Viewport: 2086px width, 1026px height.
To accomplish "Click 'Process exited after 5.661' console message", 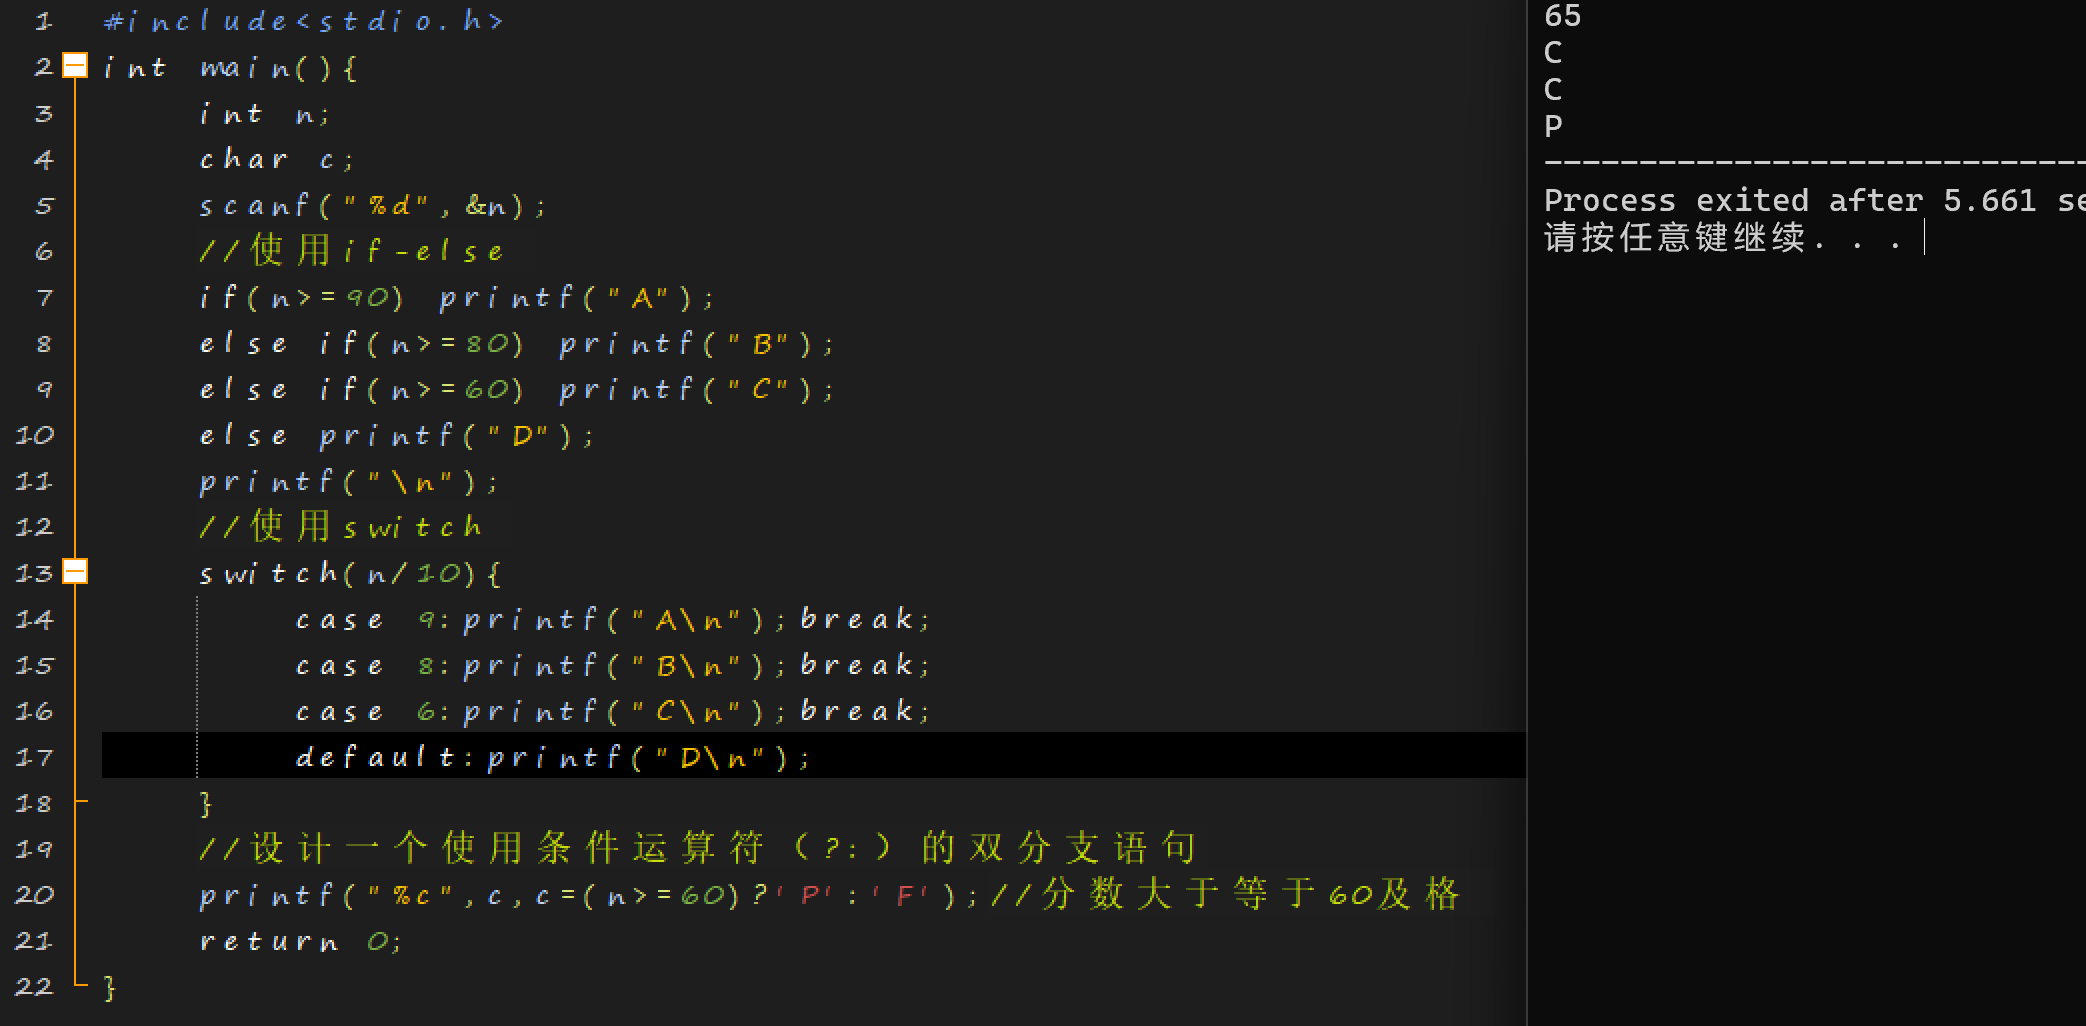I will click(x=1790, y=200).
